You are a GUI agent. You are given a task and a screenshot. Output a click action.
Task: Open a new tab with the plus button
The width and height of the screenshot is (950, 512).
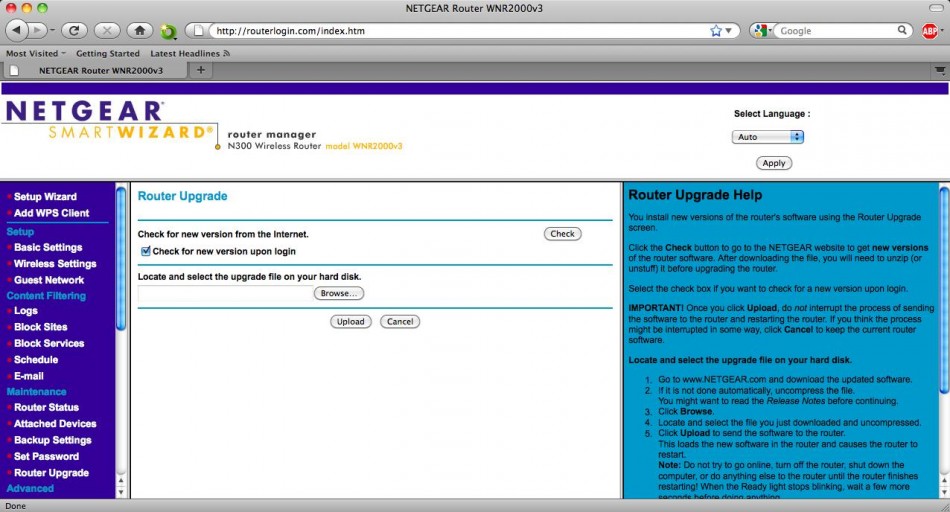(x=200, y=70)
